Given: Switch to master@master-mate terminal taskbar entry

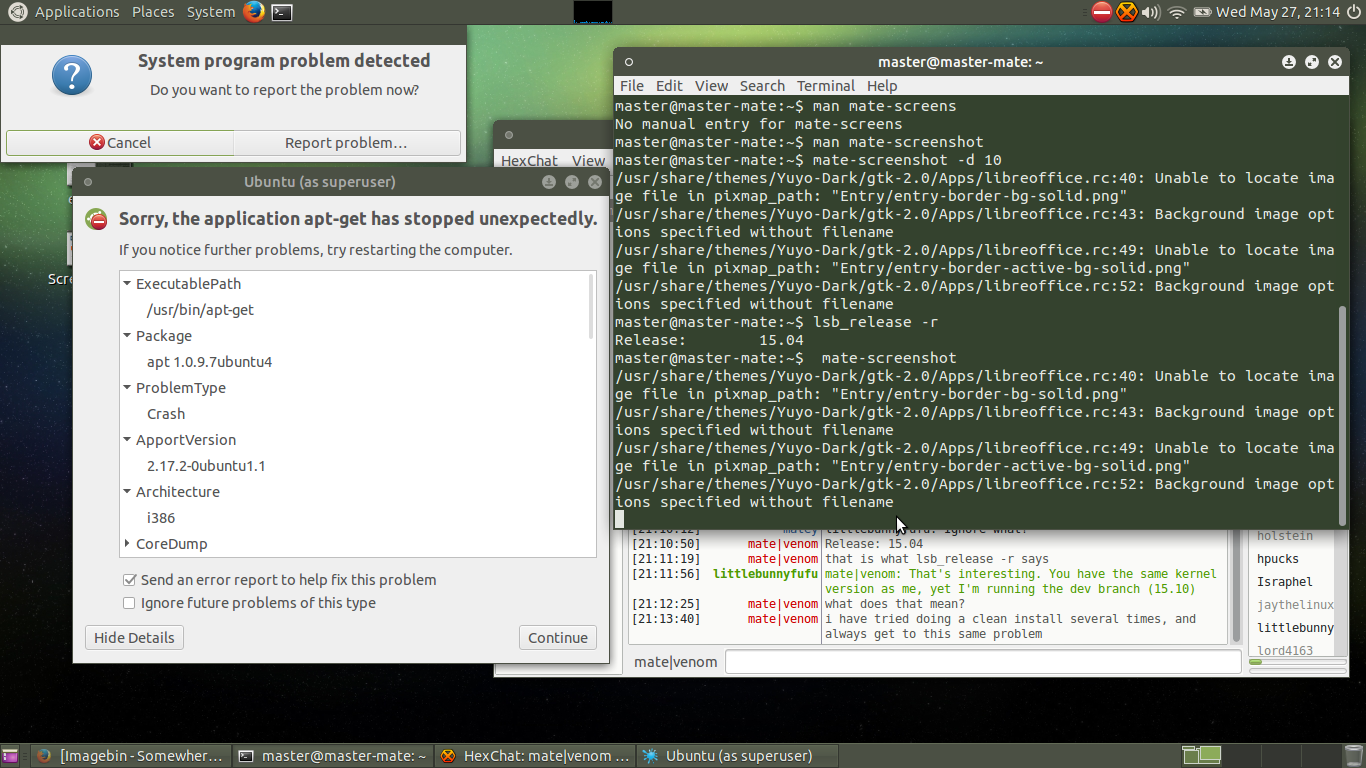Looking at the screenshot, I should pos(334,756).
